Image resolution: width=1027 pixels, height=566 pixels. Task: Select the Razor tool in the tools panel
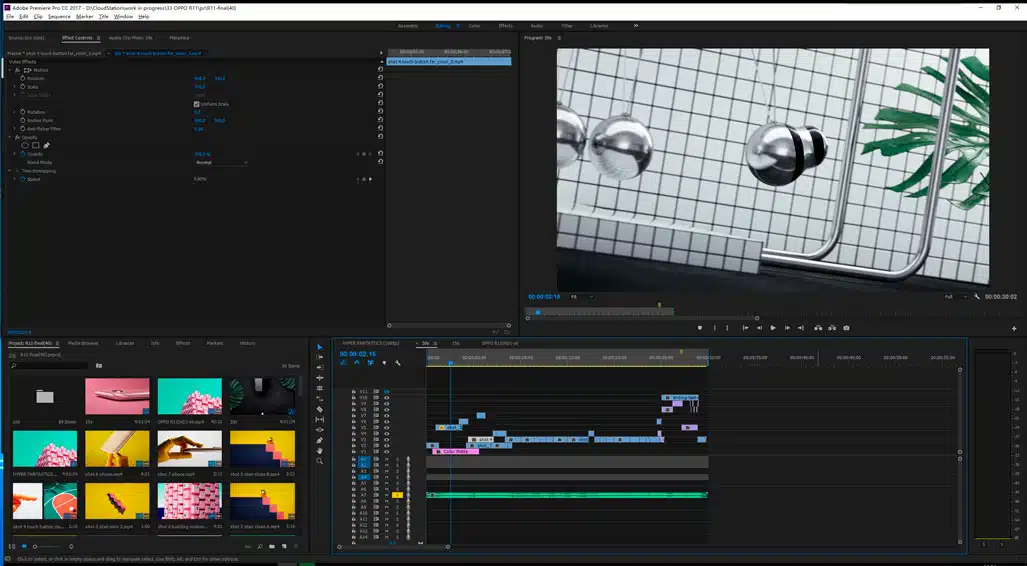point(320,409)
